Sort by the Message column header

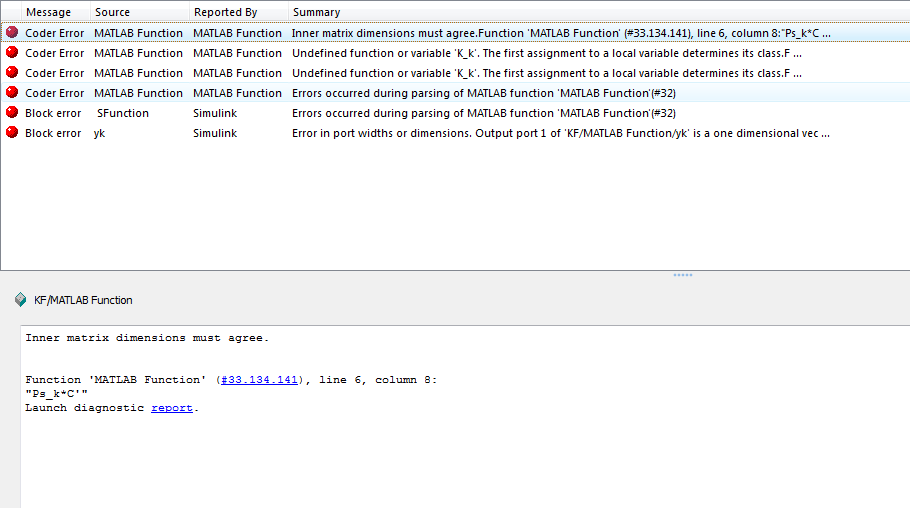point(48,12)
